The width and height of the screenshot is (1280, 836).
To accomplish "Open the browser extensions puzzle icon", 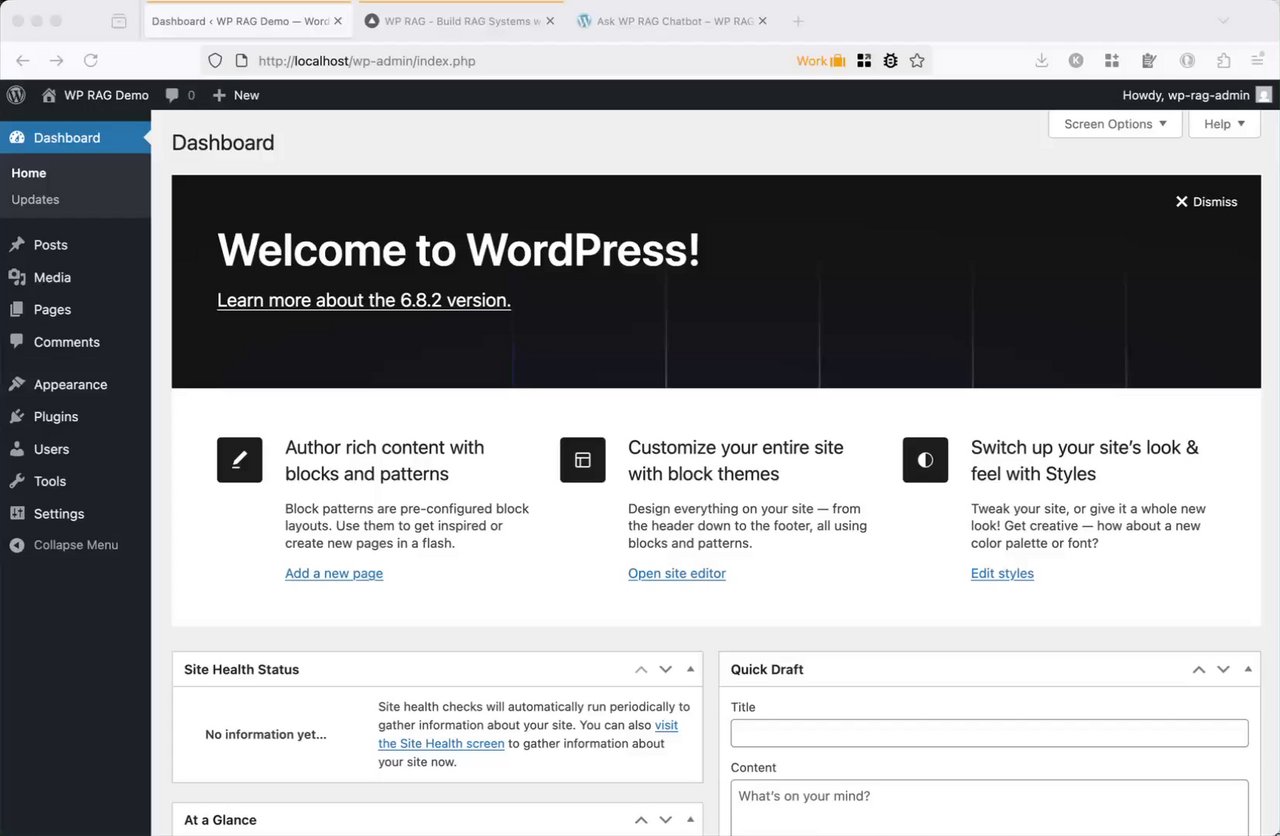I will coord(1223,61).
